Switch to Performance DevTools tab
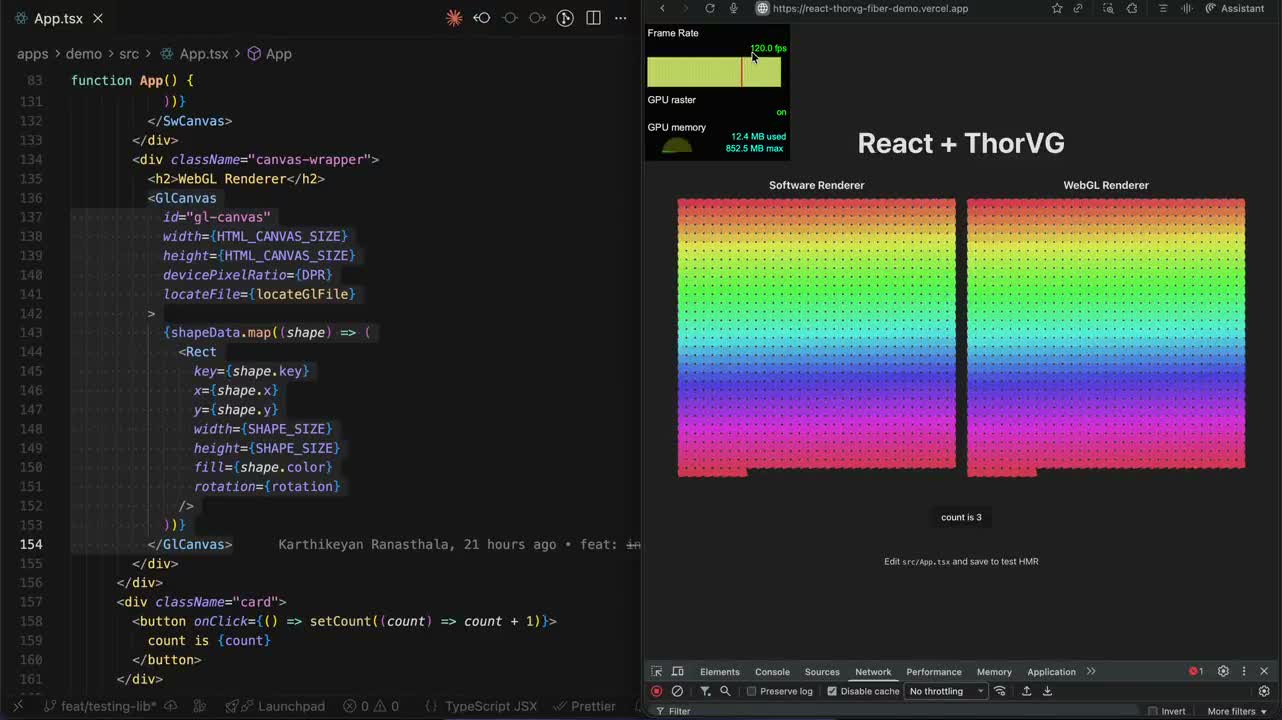The width and height of the screenshot is (1282, 720). pos(934,672)
